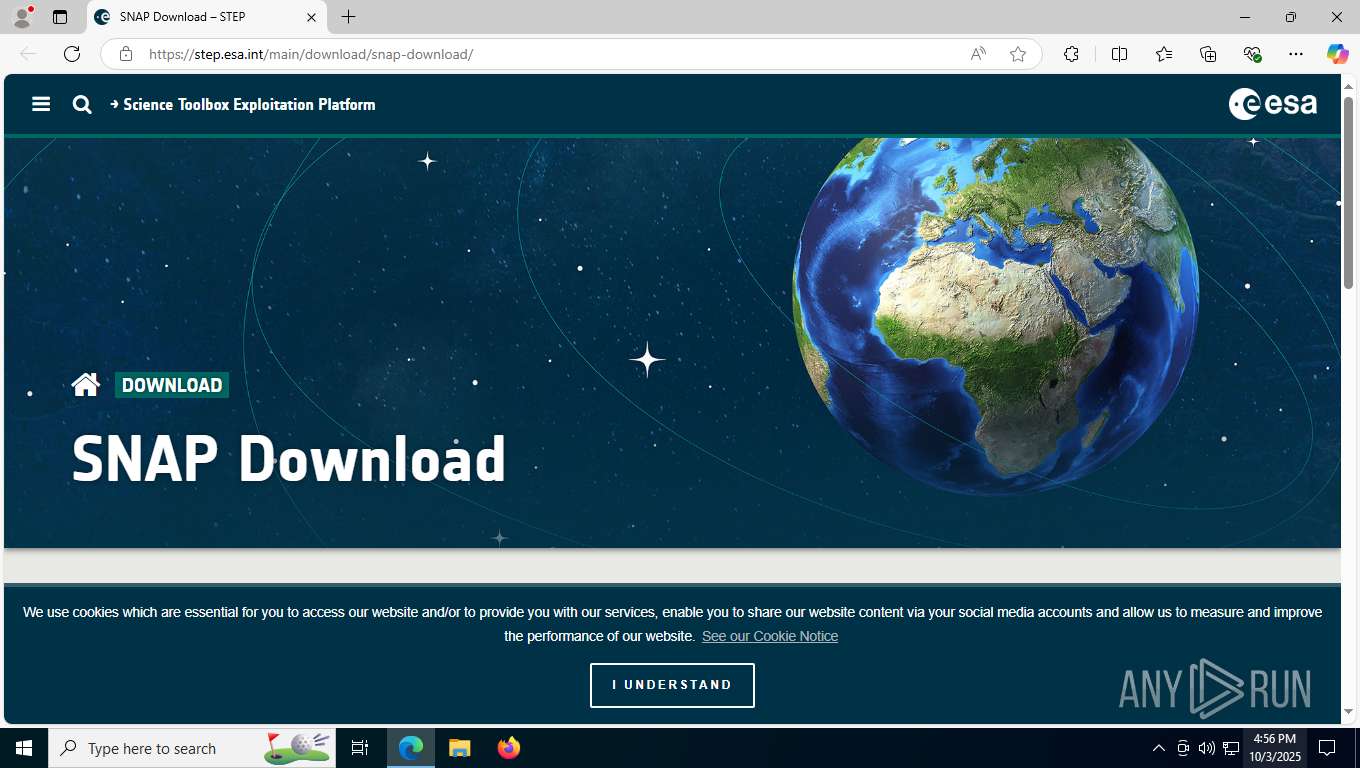Open the Favorites list
The height and width of the screenshot is (768, 1360).
tap(1164, 54)
